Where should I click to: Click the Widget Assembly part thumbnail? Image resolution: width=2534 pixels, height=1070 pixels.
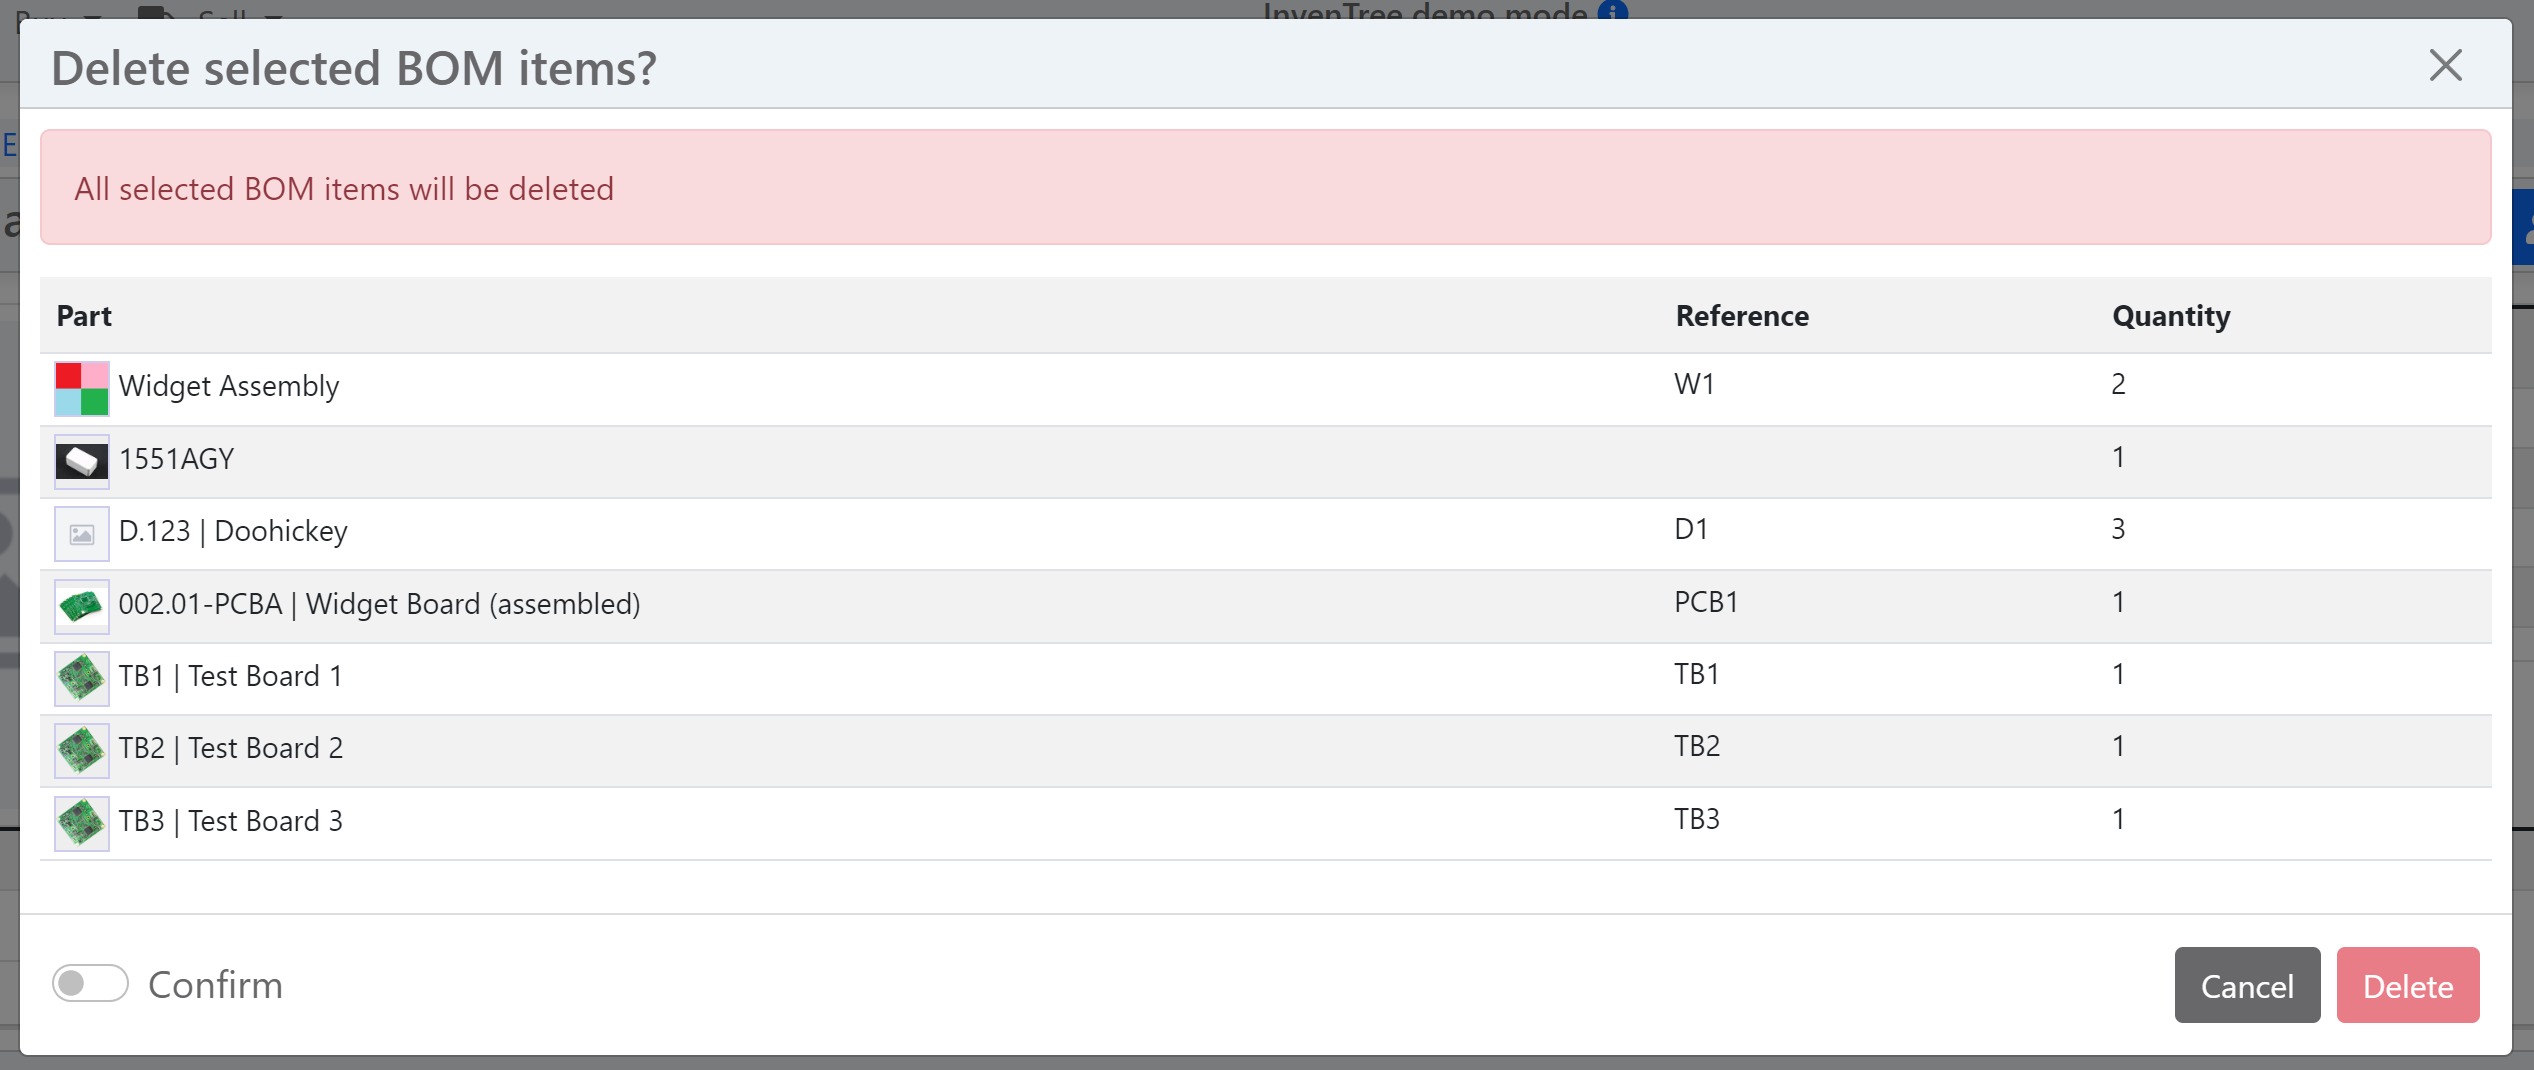click(x=81, y=388)
